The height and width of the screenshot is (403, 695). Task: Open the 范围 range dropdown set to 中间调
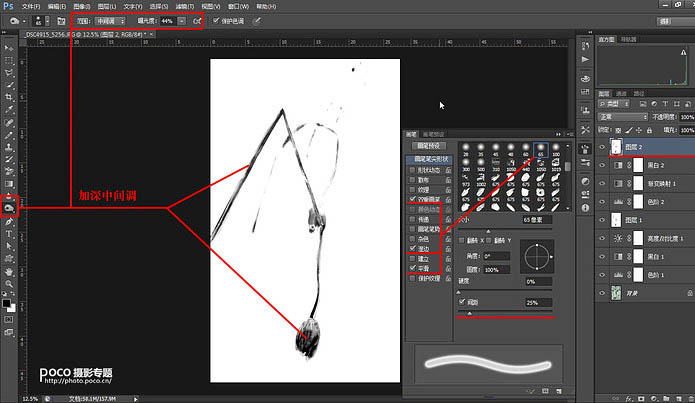pyautogui.click(x=110, y=21)
